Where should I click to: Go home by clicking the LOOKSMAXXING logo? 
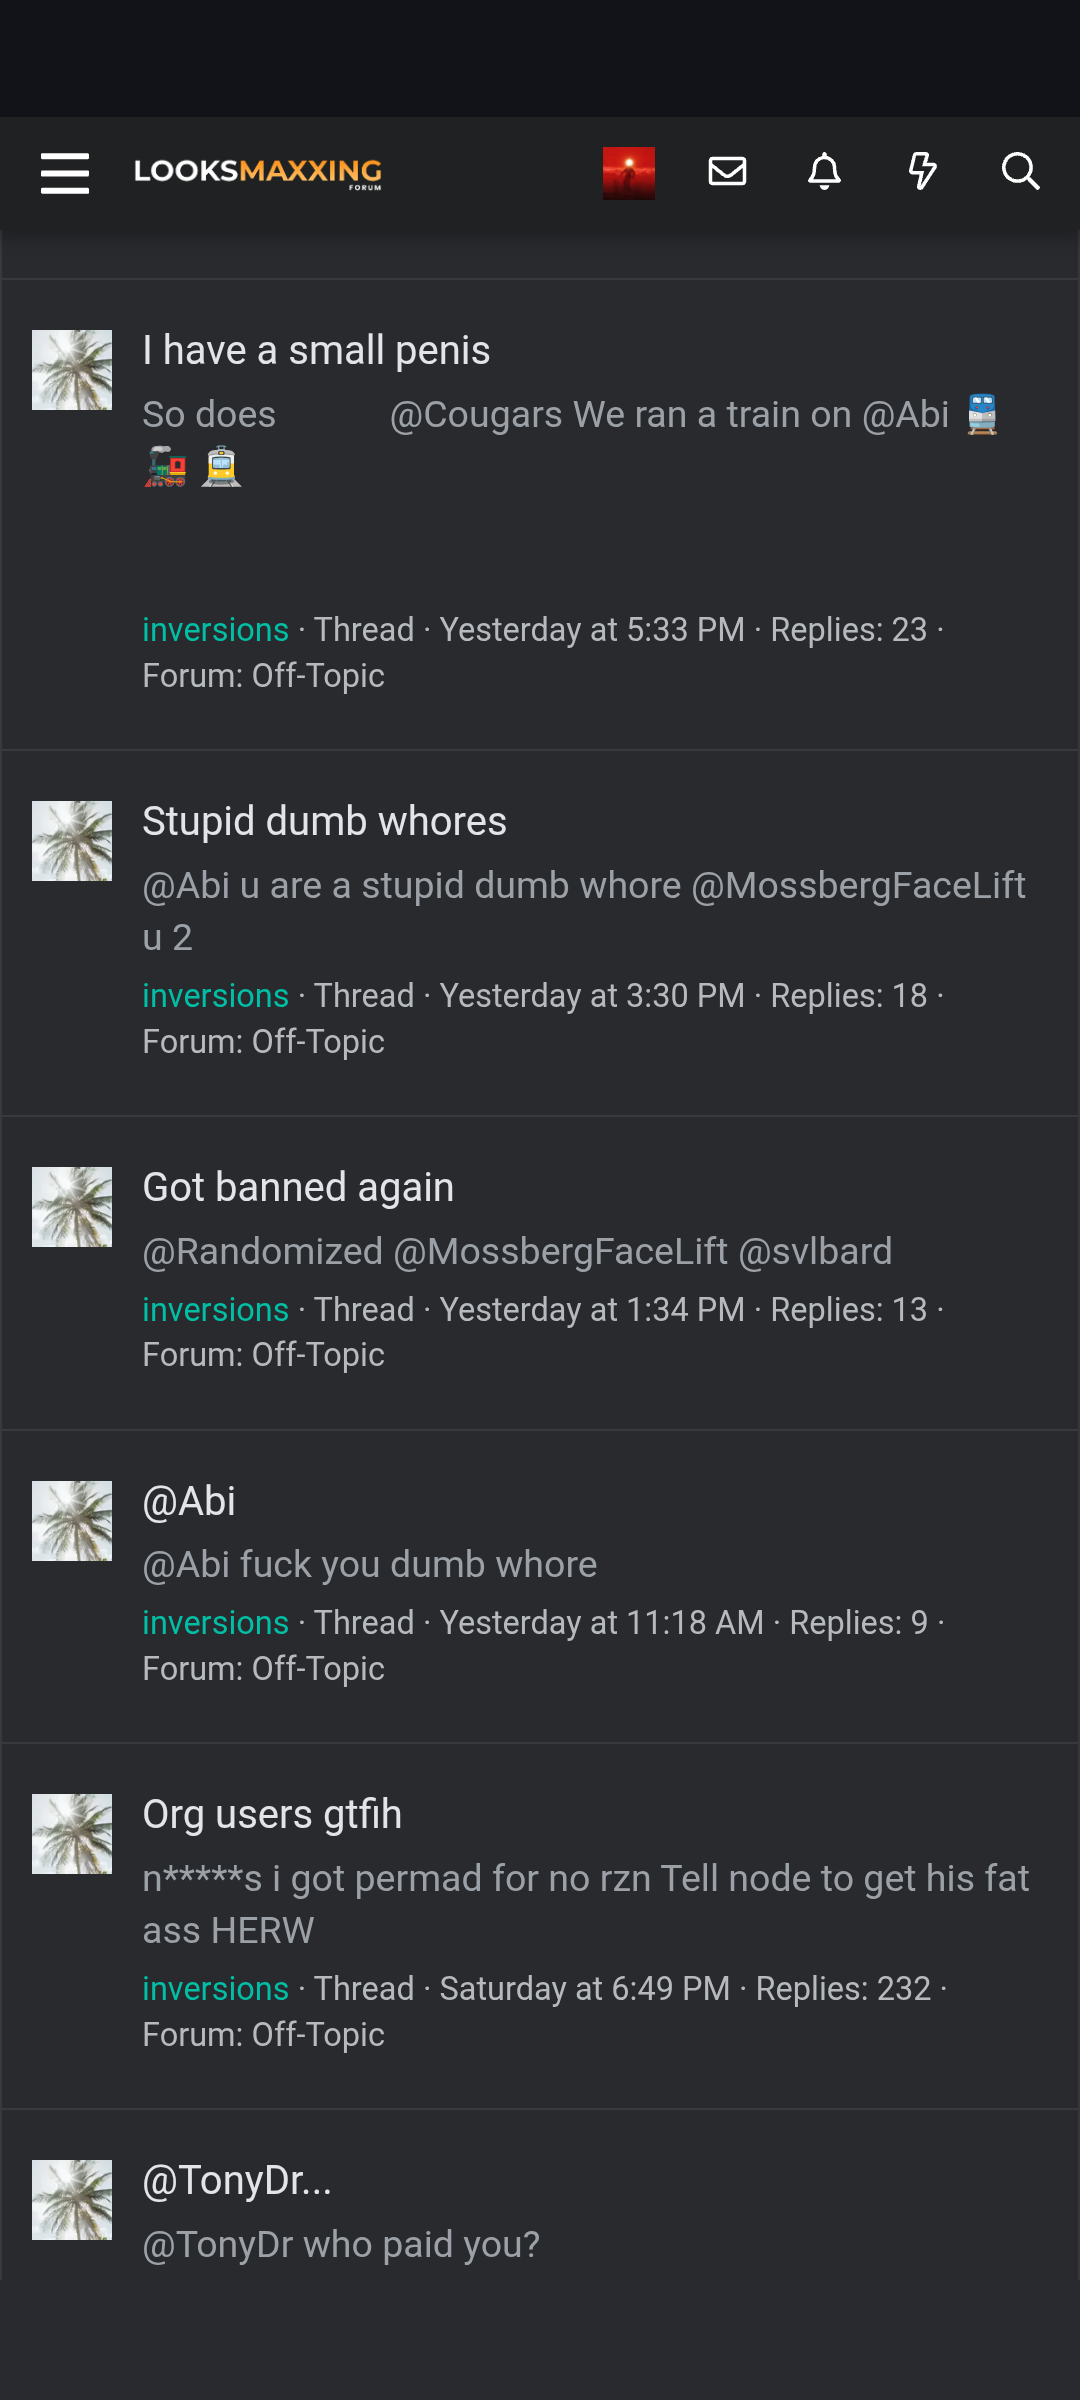258,173
